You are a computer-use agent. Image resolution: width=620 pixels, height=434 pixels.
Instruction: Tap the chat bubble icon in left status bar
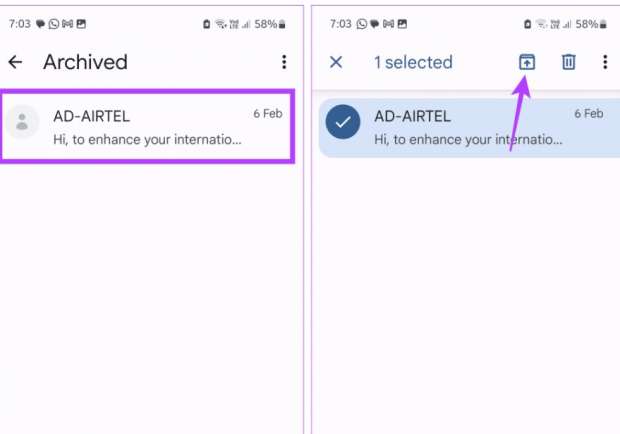point(40,24)
